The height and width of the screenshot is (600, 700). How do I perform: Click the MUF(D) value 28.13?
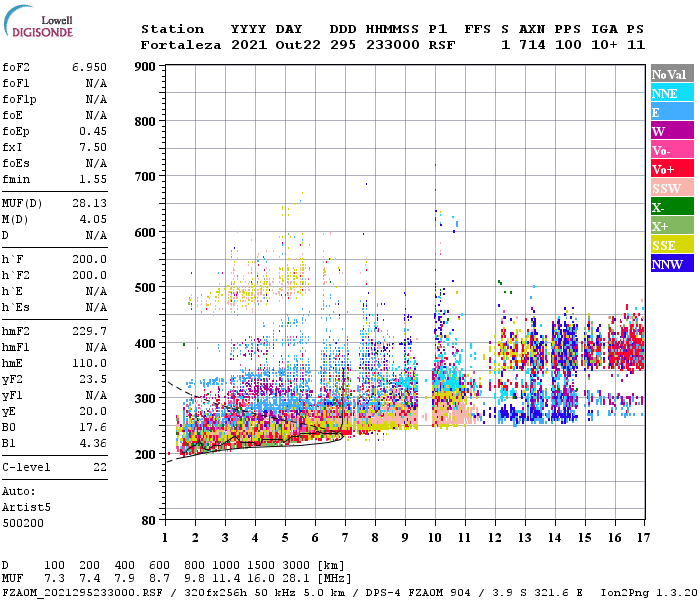[x=89, y=203]
